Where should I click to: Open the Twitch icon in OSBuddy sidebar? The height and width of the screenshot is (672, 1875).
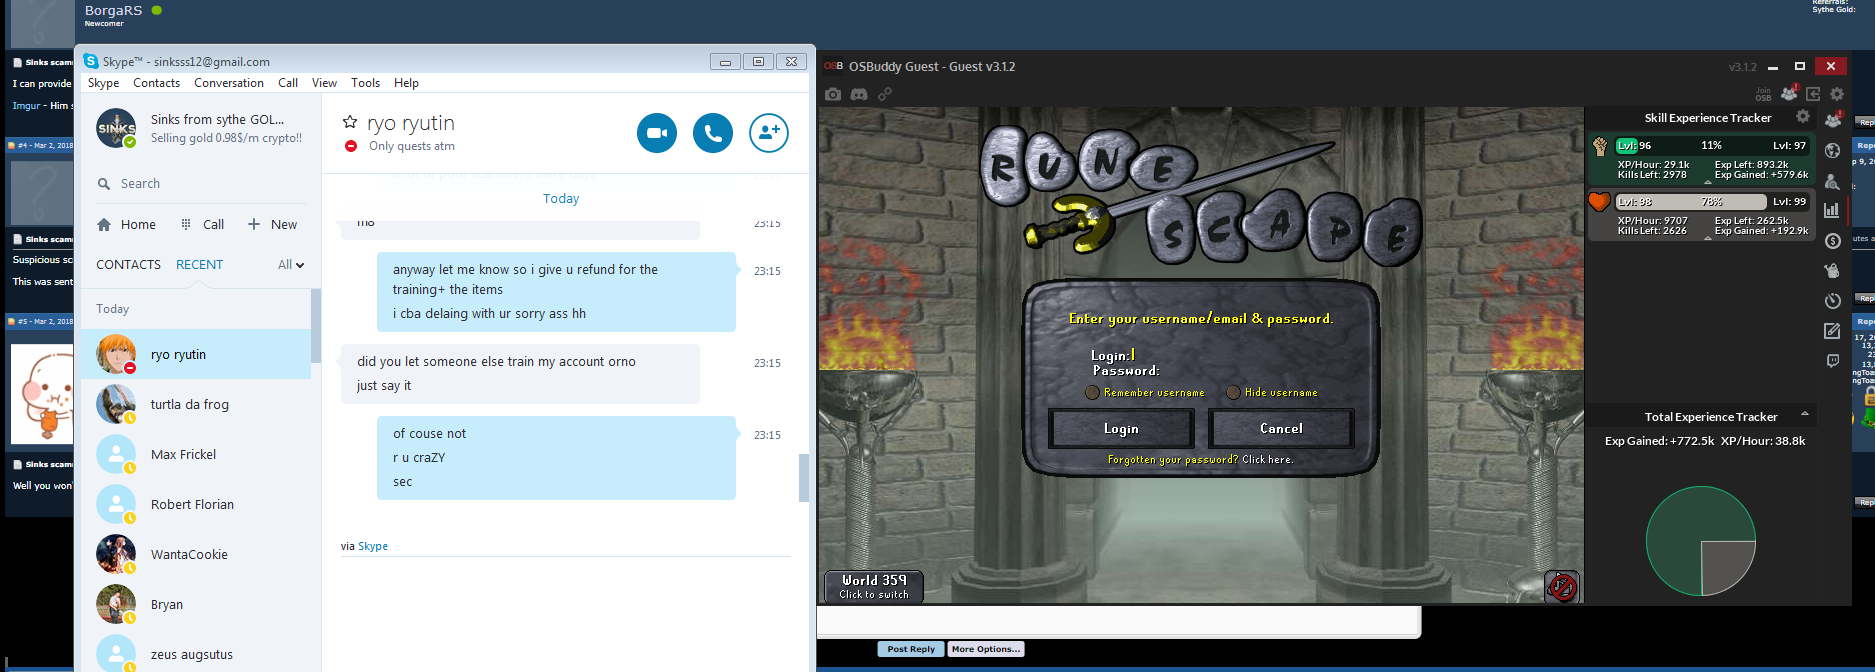1832,361
